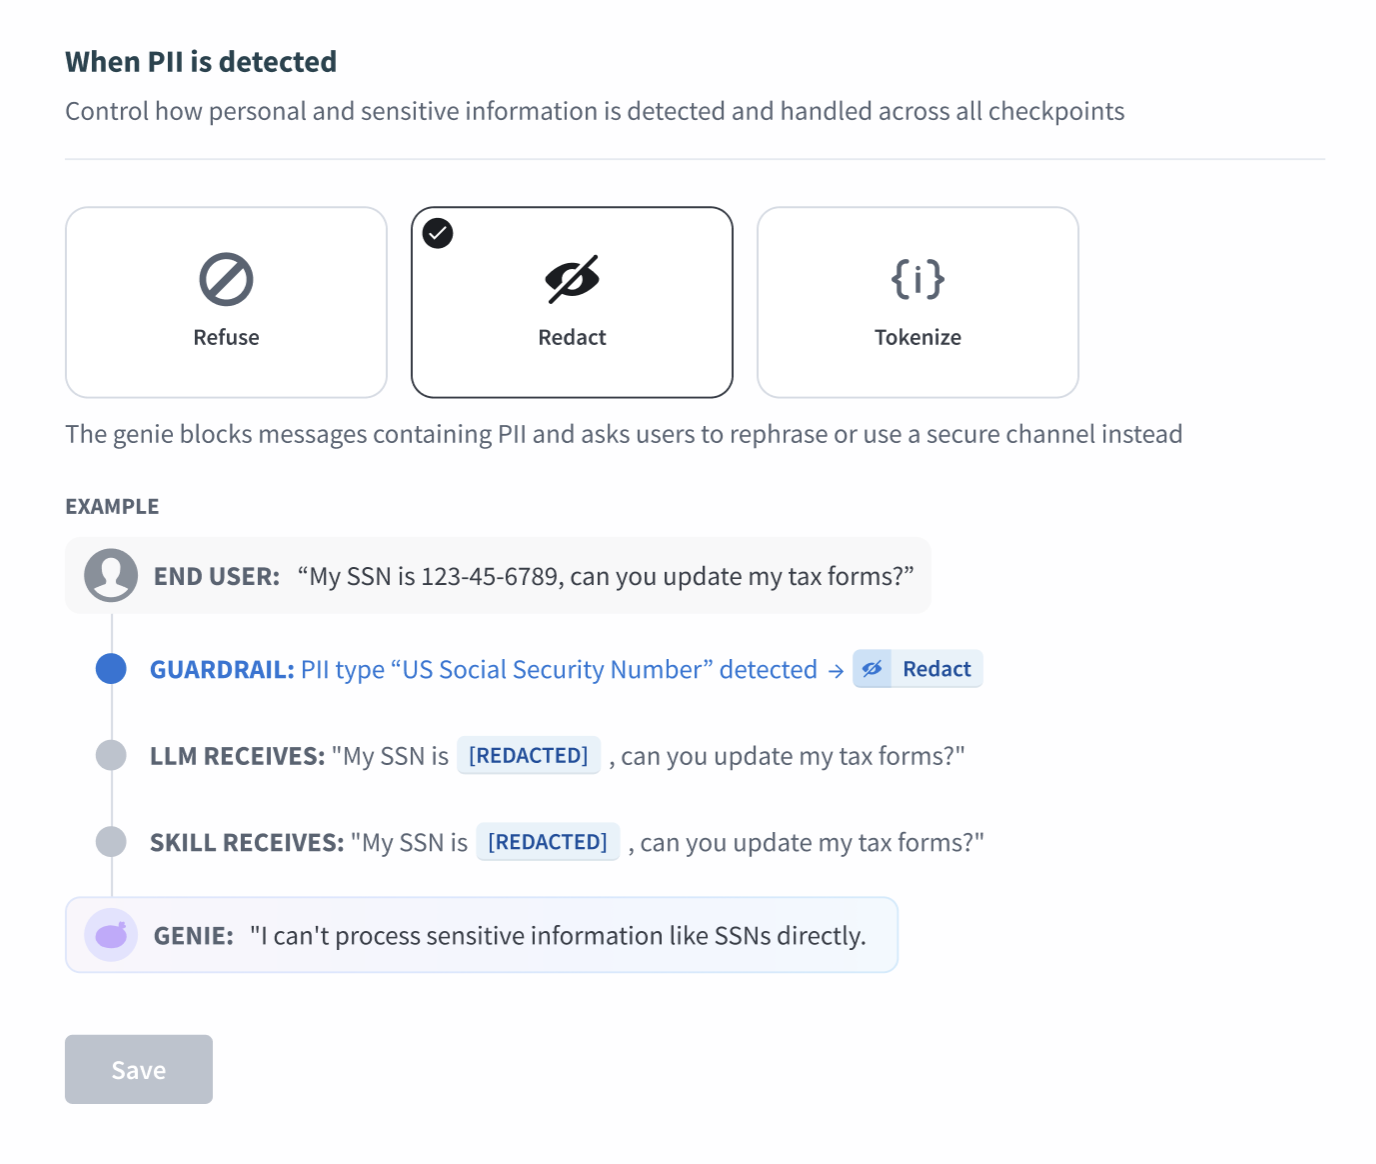Click the blue Guardrail timeline dot
Screen dimensions: 1376x1164
coord(111,668)
